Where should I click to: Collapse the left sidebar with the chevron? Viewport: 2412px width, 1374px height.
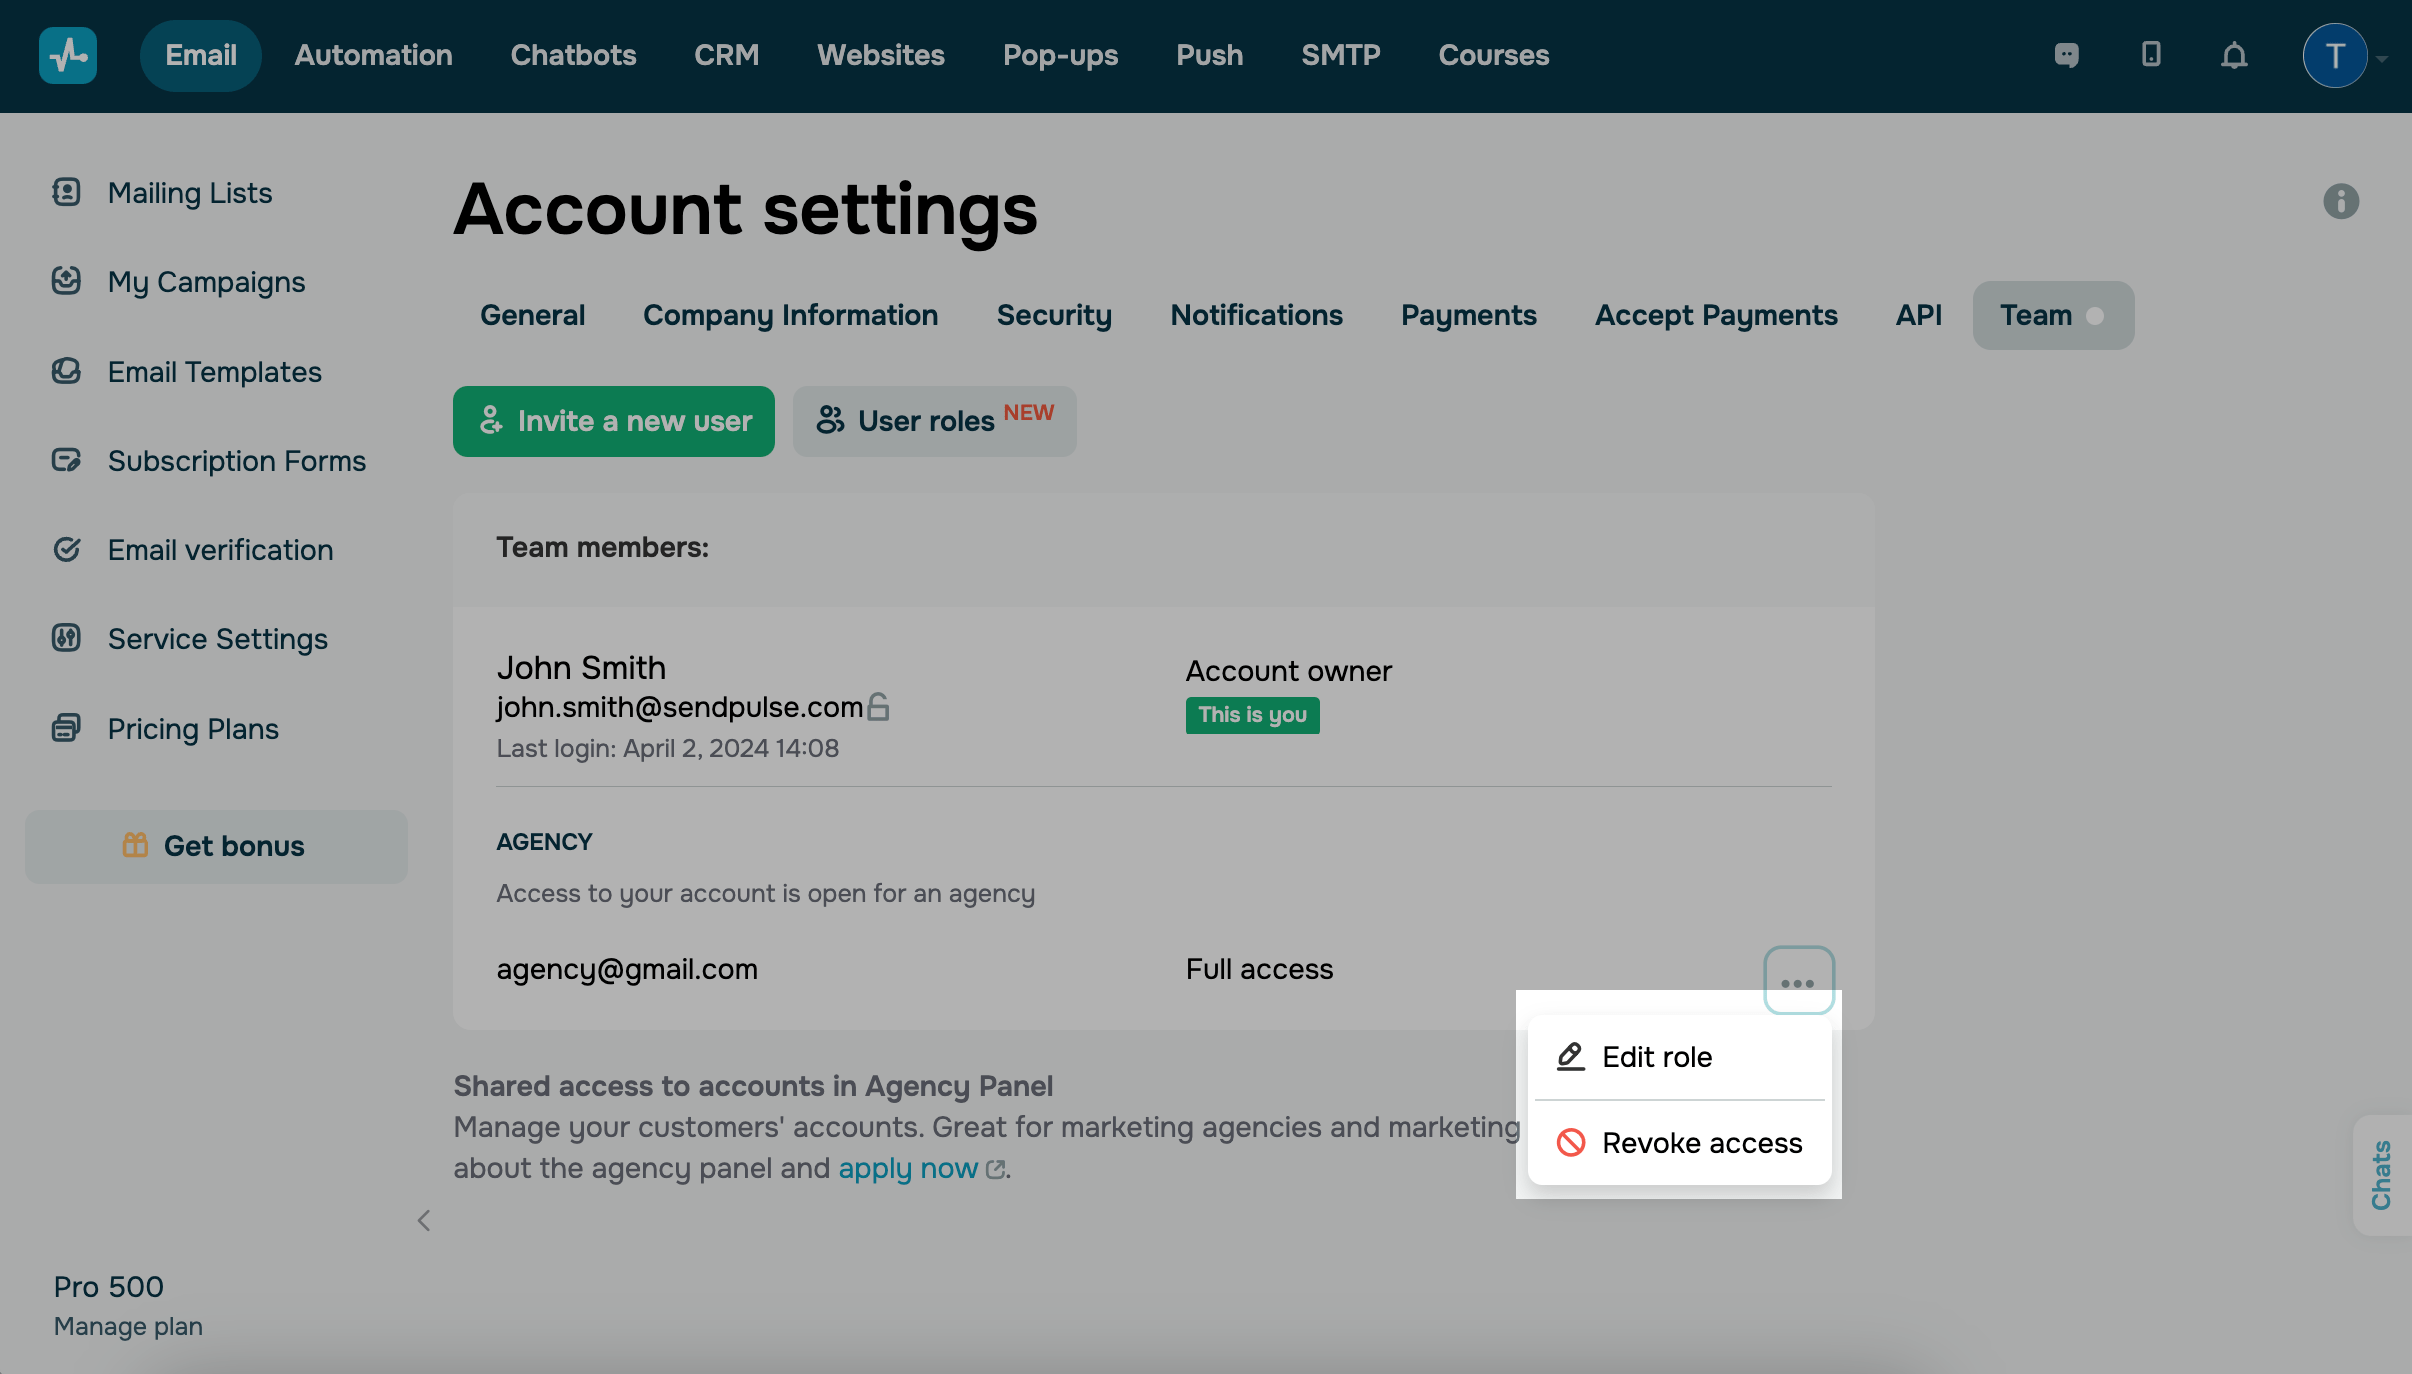pos(424,1221)
